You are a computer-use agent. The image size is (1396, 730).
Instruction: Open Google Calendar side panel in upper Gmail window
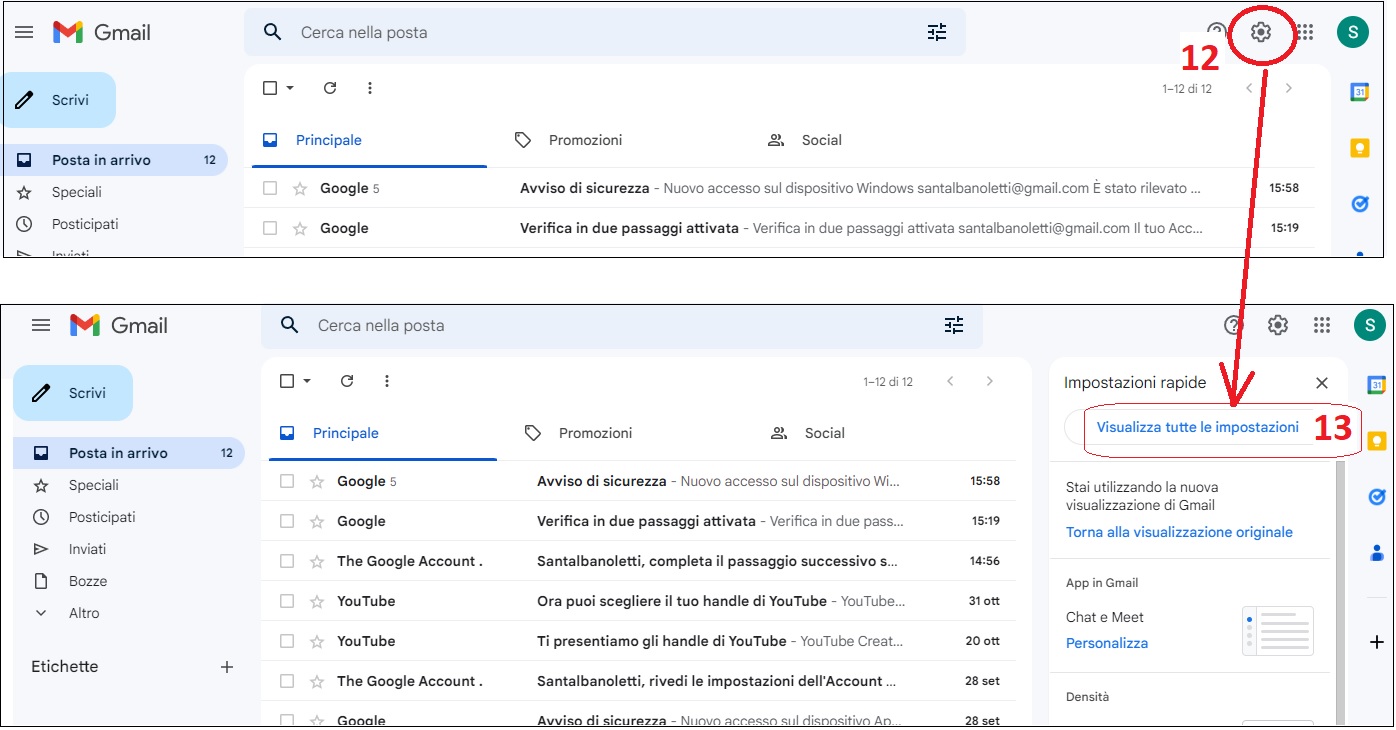[1360, 92]
